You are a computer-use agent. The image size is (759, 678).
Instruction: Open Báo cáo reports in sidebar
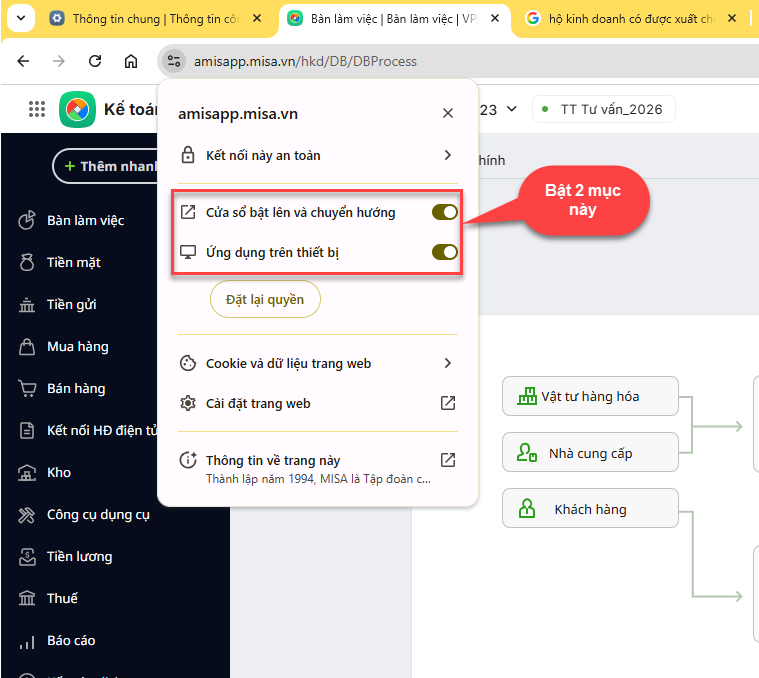[70, 640]
